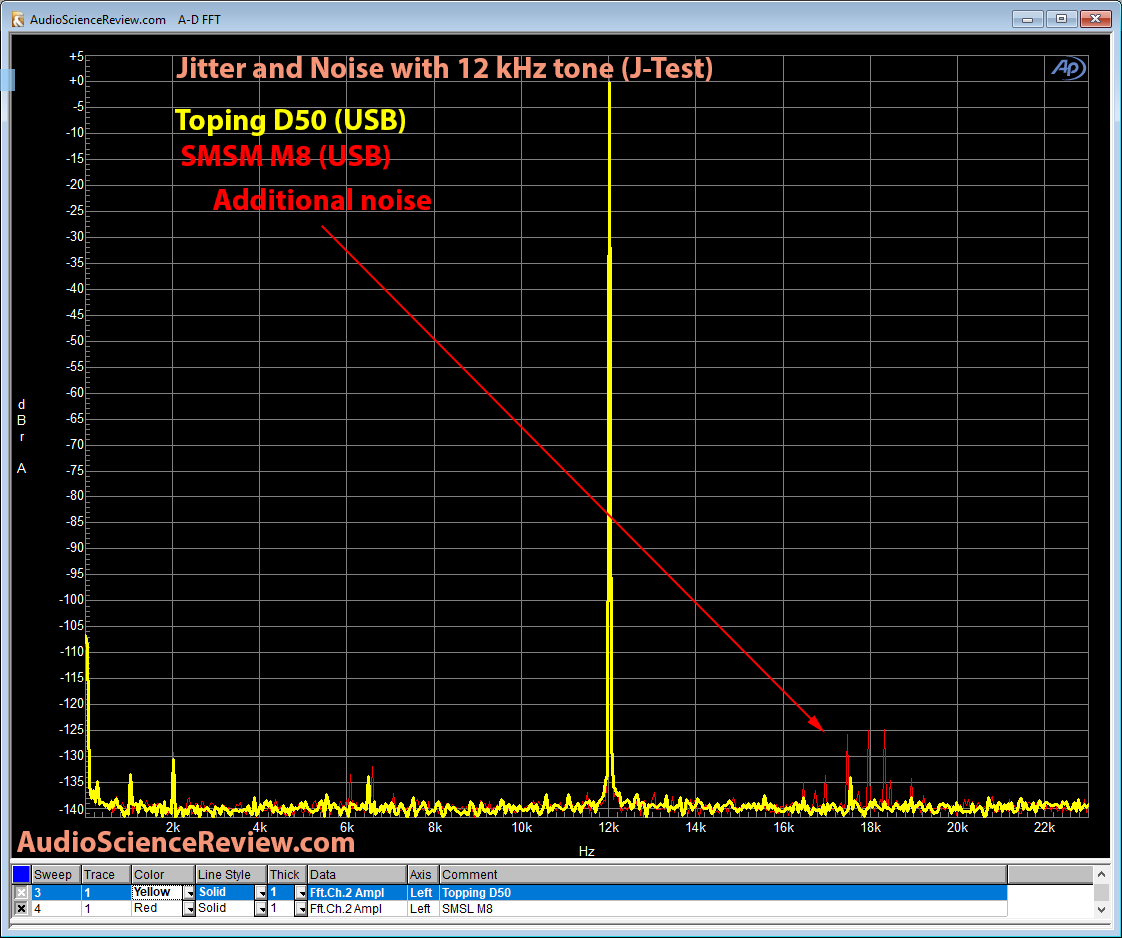Click the Data column header
The height and width of the screenshot is (938, 1122).
[x=357, y=874]
